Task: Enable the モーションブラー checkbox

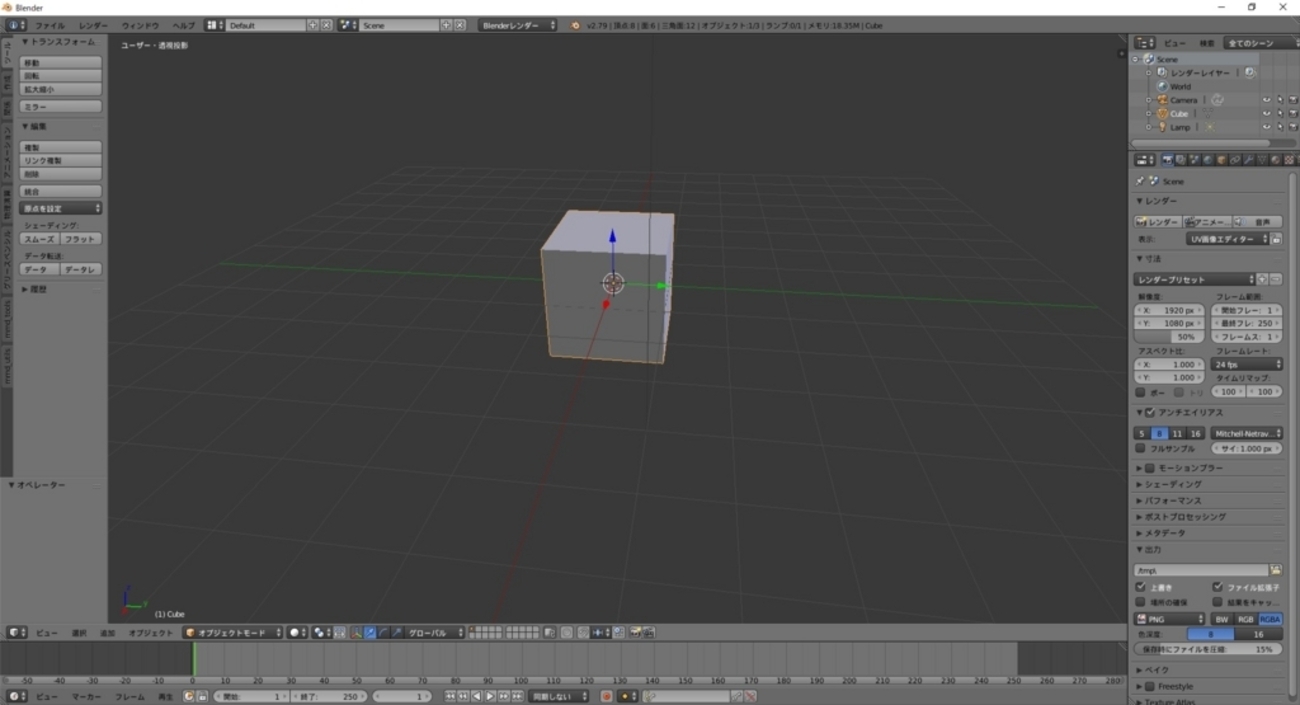Action: pos(1149,468)
